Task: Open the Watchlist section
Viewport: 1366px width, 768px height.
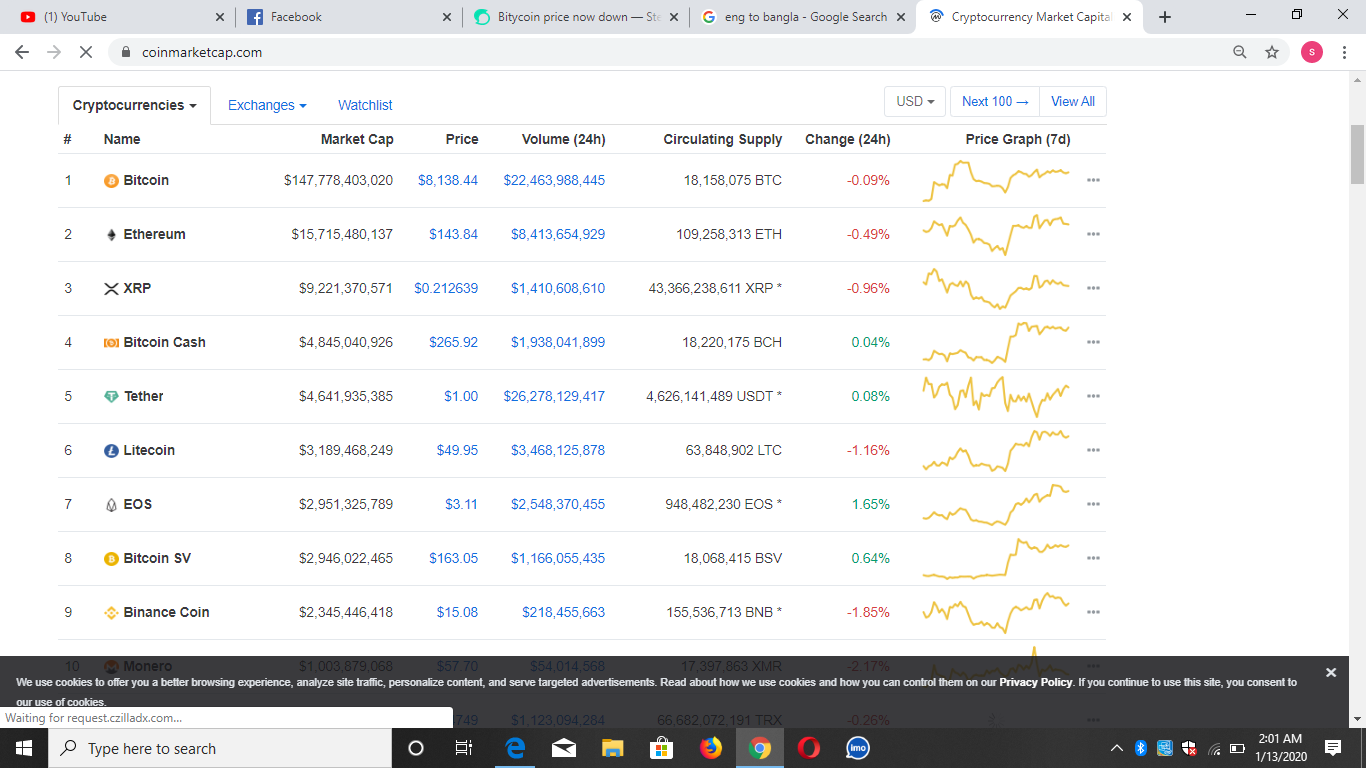Action: point(364,104)
